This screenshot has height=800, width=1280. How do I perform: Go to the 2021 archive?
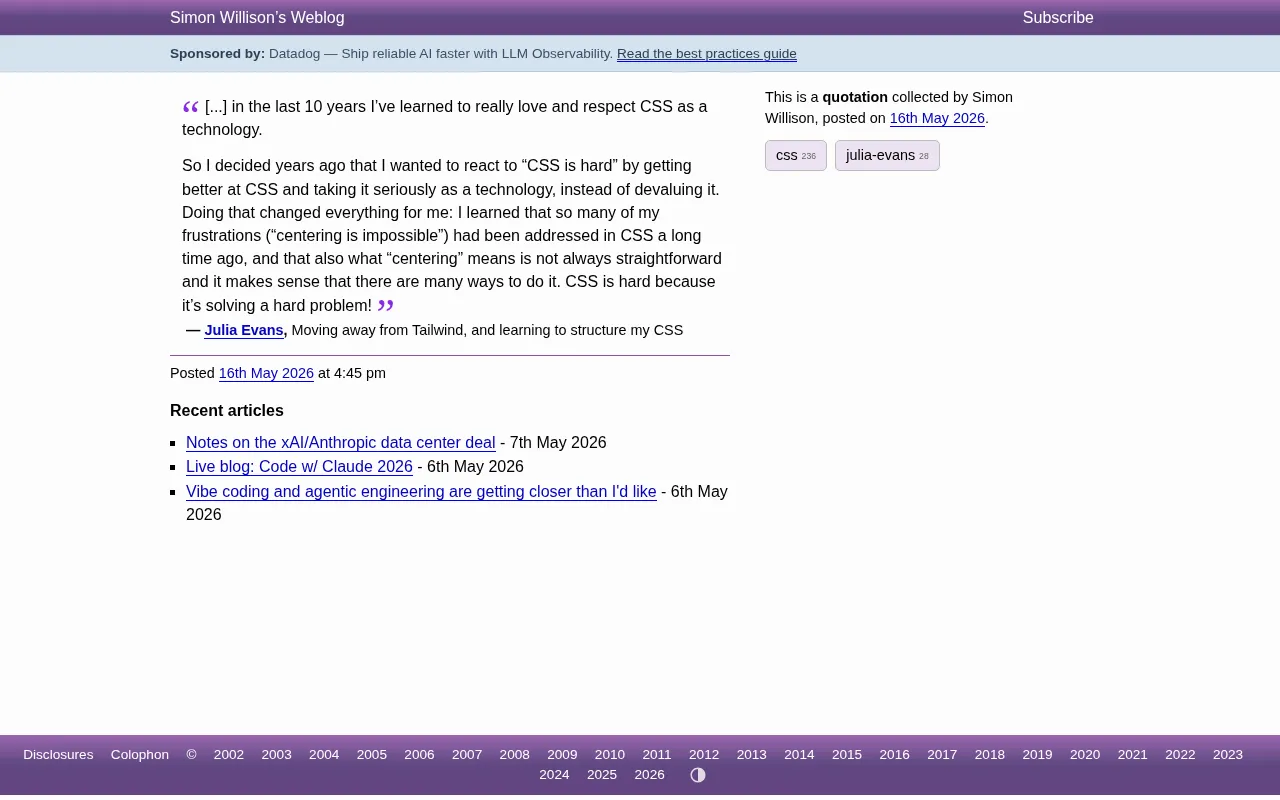tap(1133, 755)
